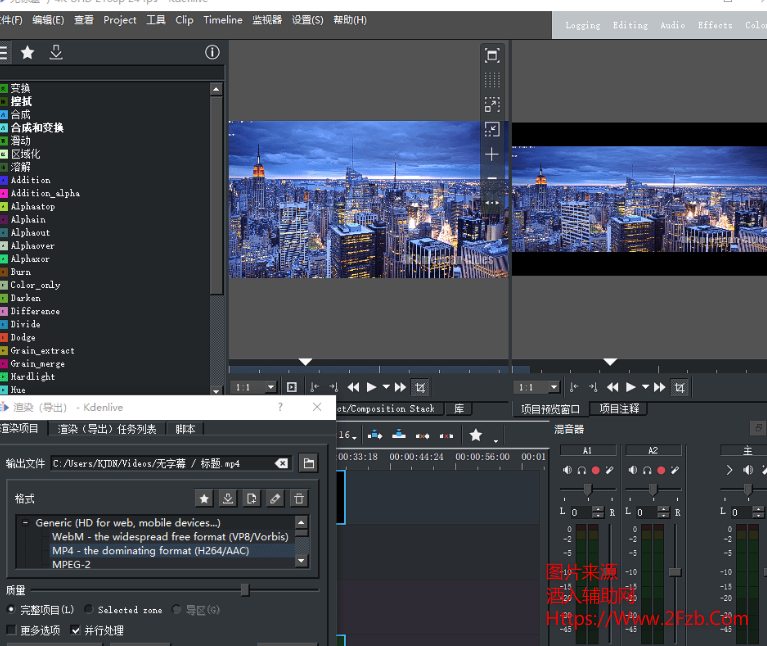The width and height of the screenshot is (767, 646).
Task: Switch to the Editing workspace layout
Action: tap(630, 25)
